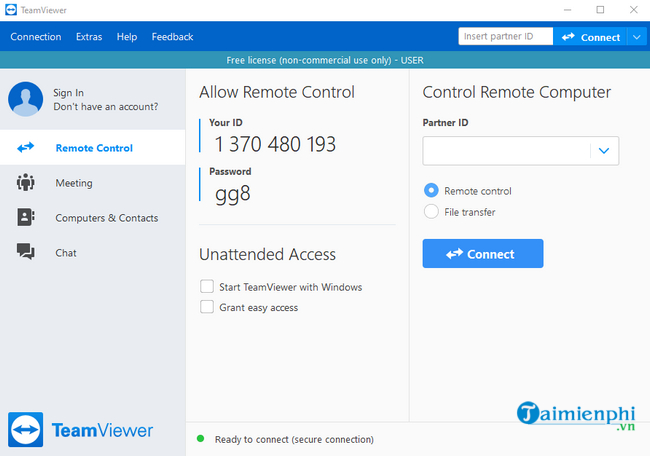Switch to the Remote Control tab label

[94, 148]
